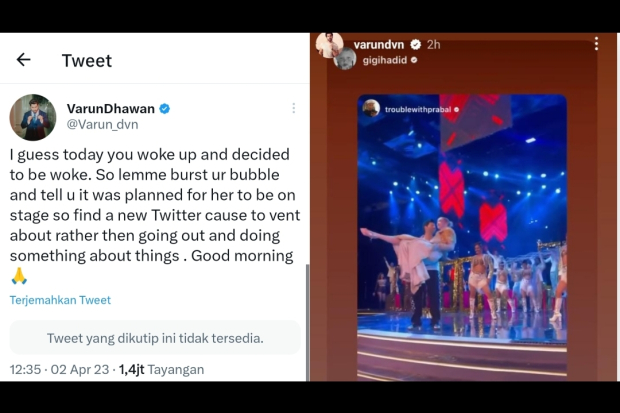The width and height of the screenshot is (620, 413).
Task: Open gigihadid tagged username
Action: pyautogui.click(x=385, y=60)
